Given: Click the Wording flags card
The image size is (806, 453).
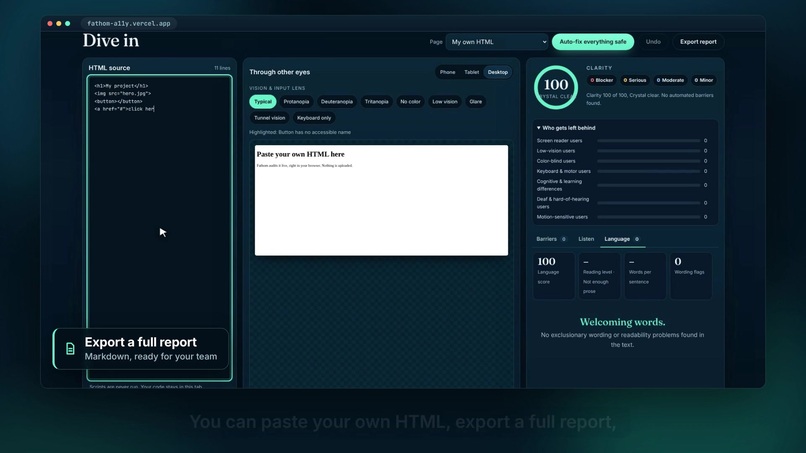Looking at the screenshot, I should coord(691,276).
